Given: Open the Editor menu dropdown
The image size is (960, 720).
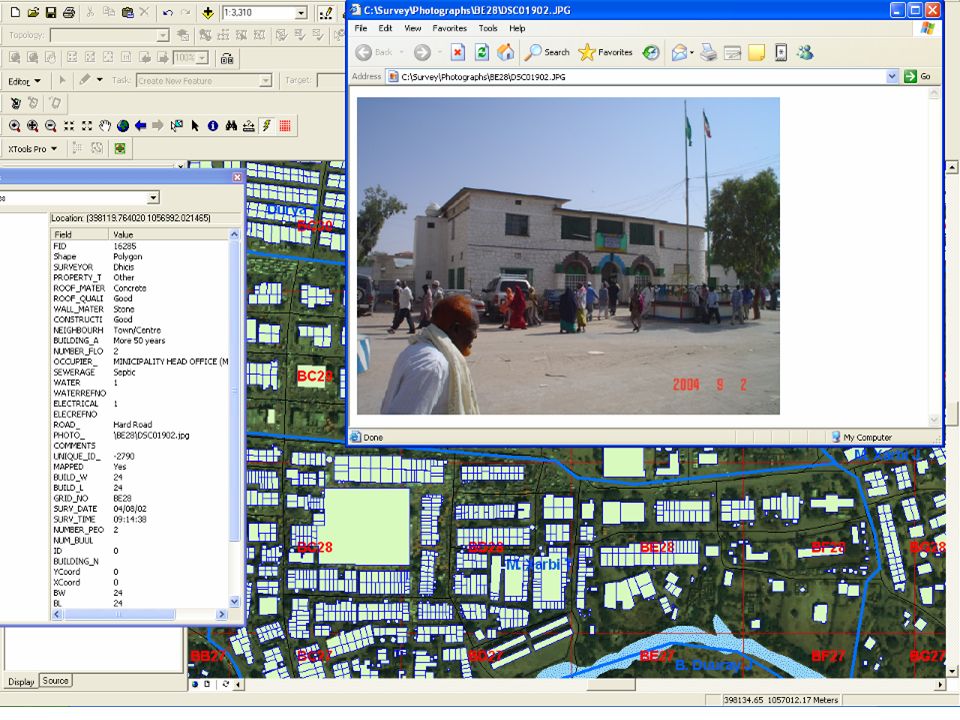Looking at the screenshot, I should point(24,81).
